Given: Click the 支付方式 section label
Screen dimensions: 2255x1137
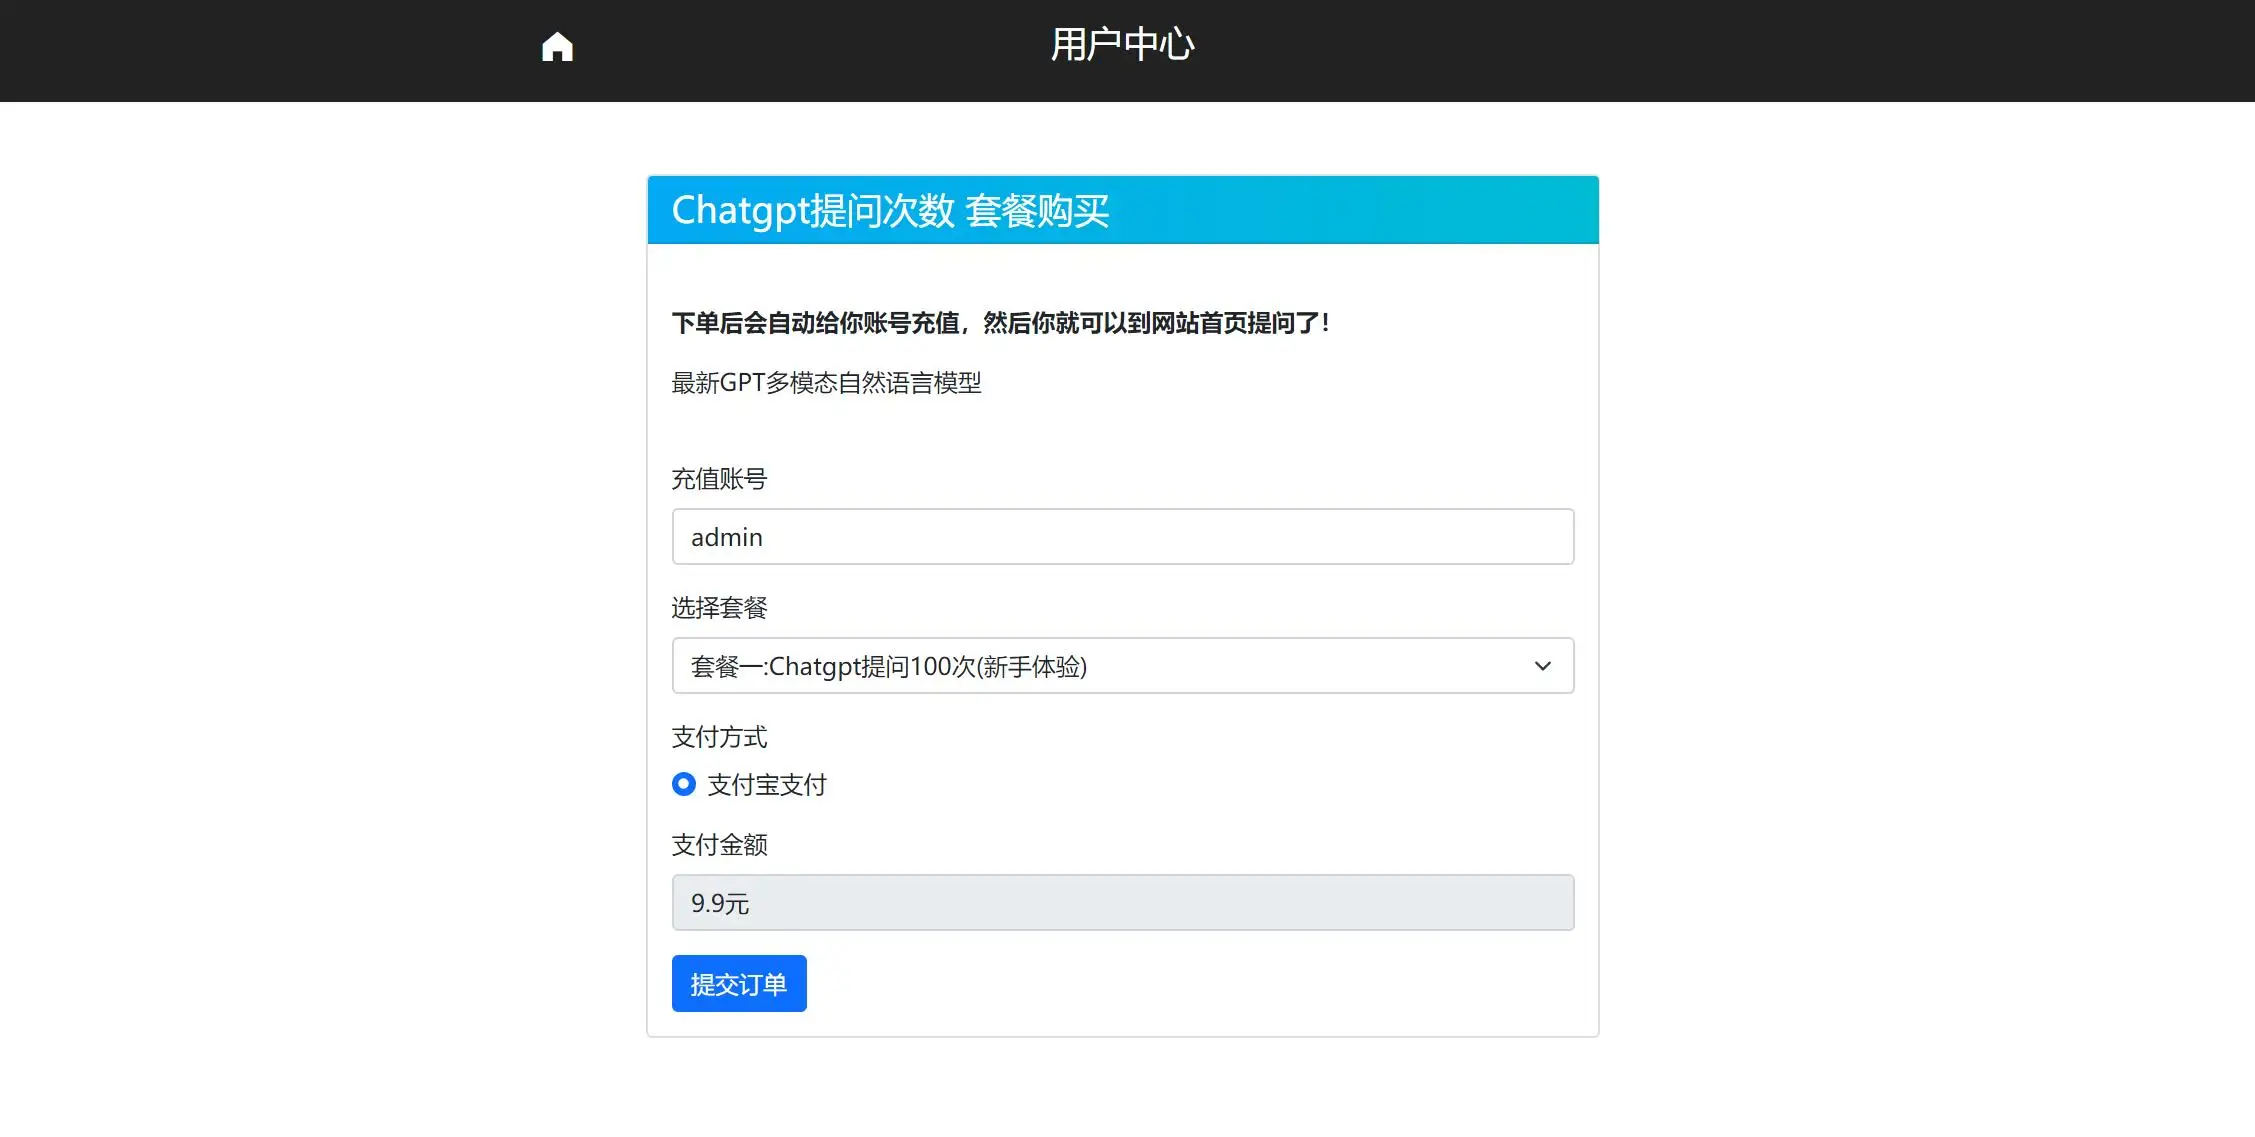Looking at the screenshot, I should pos(719,737).
